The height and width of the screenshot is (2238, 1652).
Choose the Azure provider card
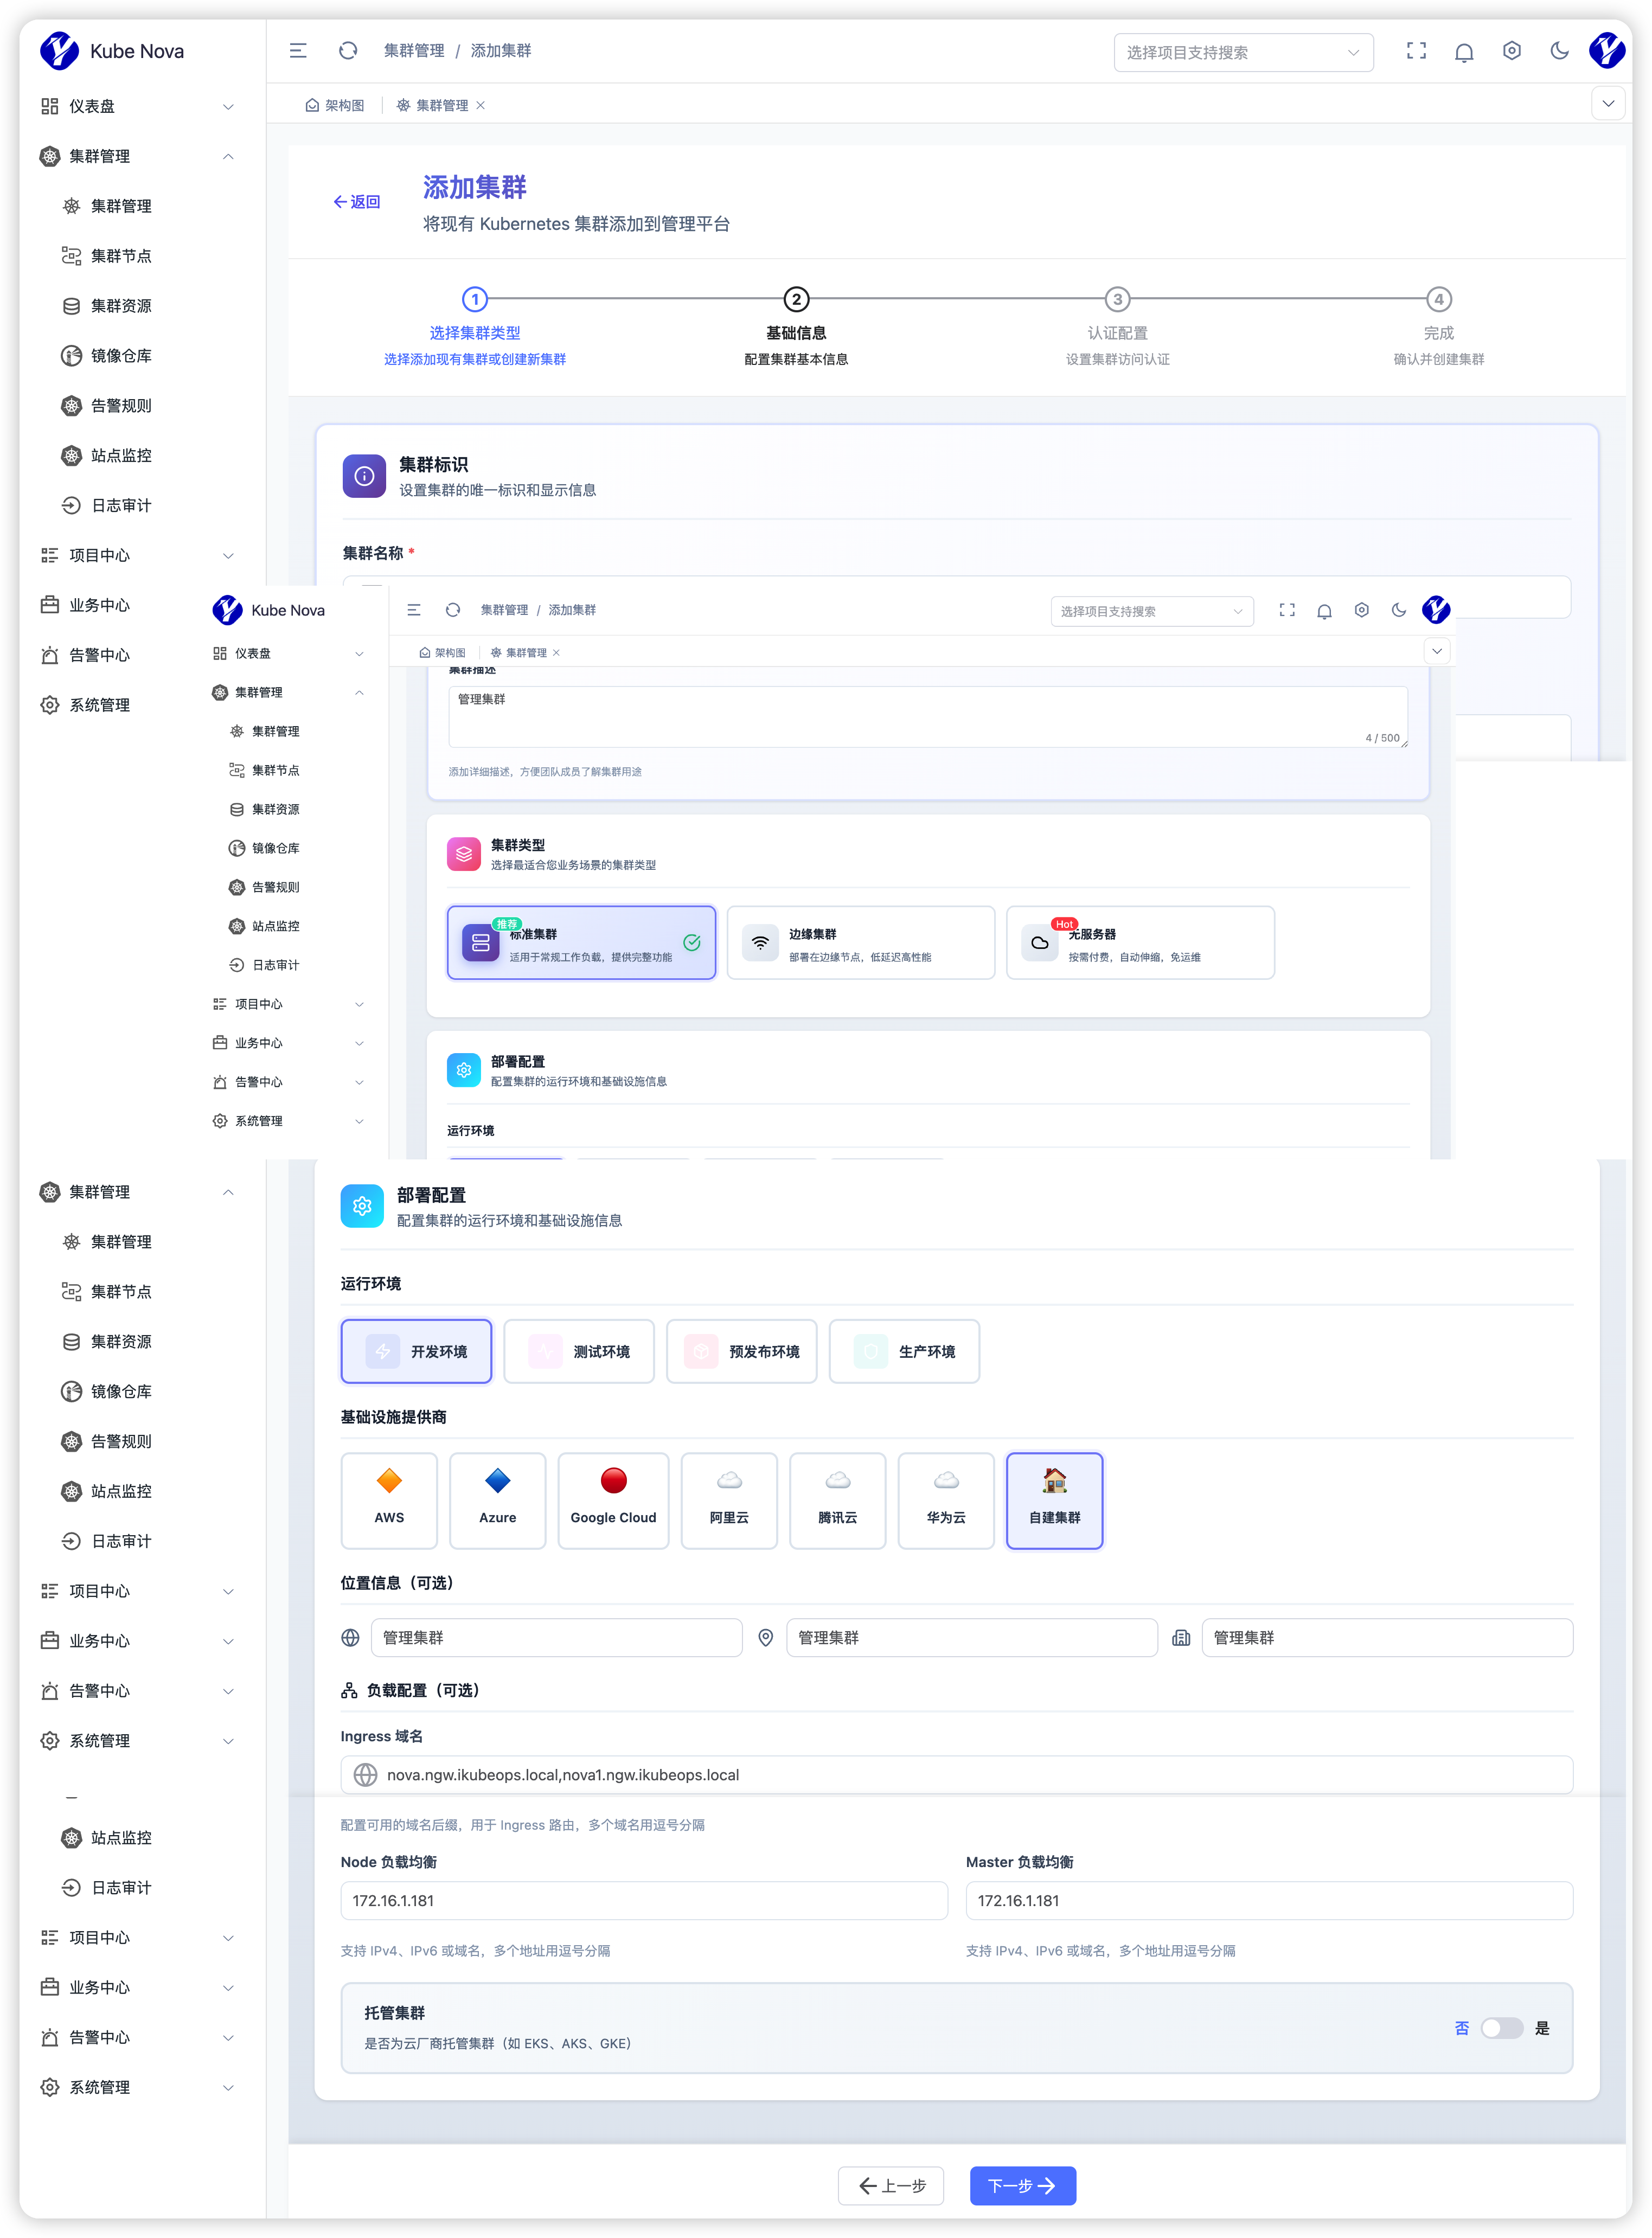(497, 1500)
